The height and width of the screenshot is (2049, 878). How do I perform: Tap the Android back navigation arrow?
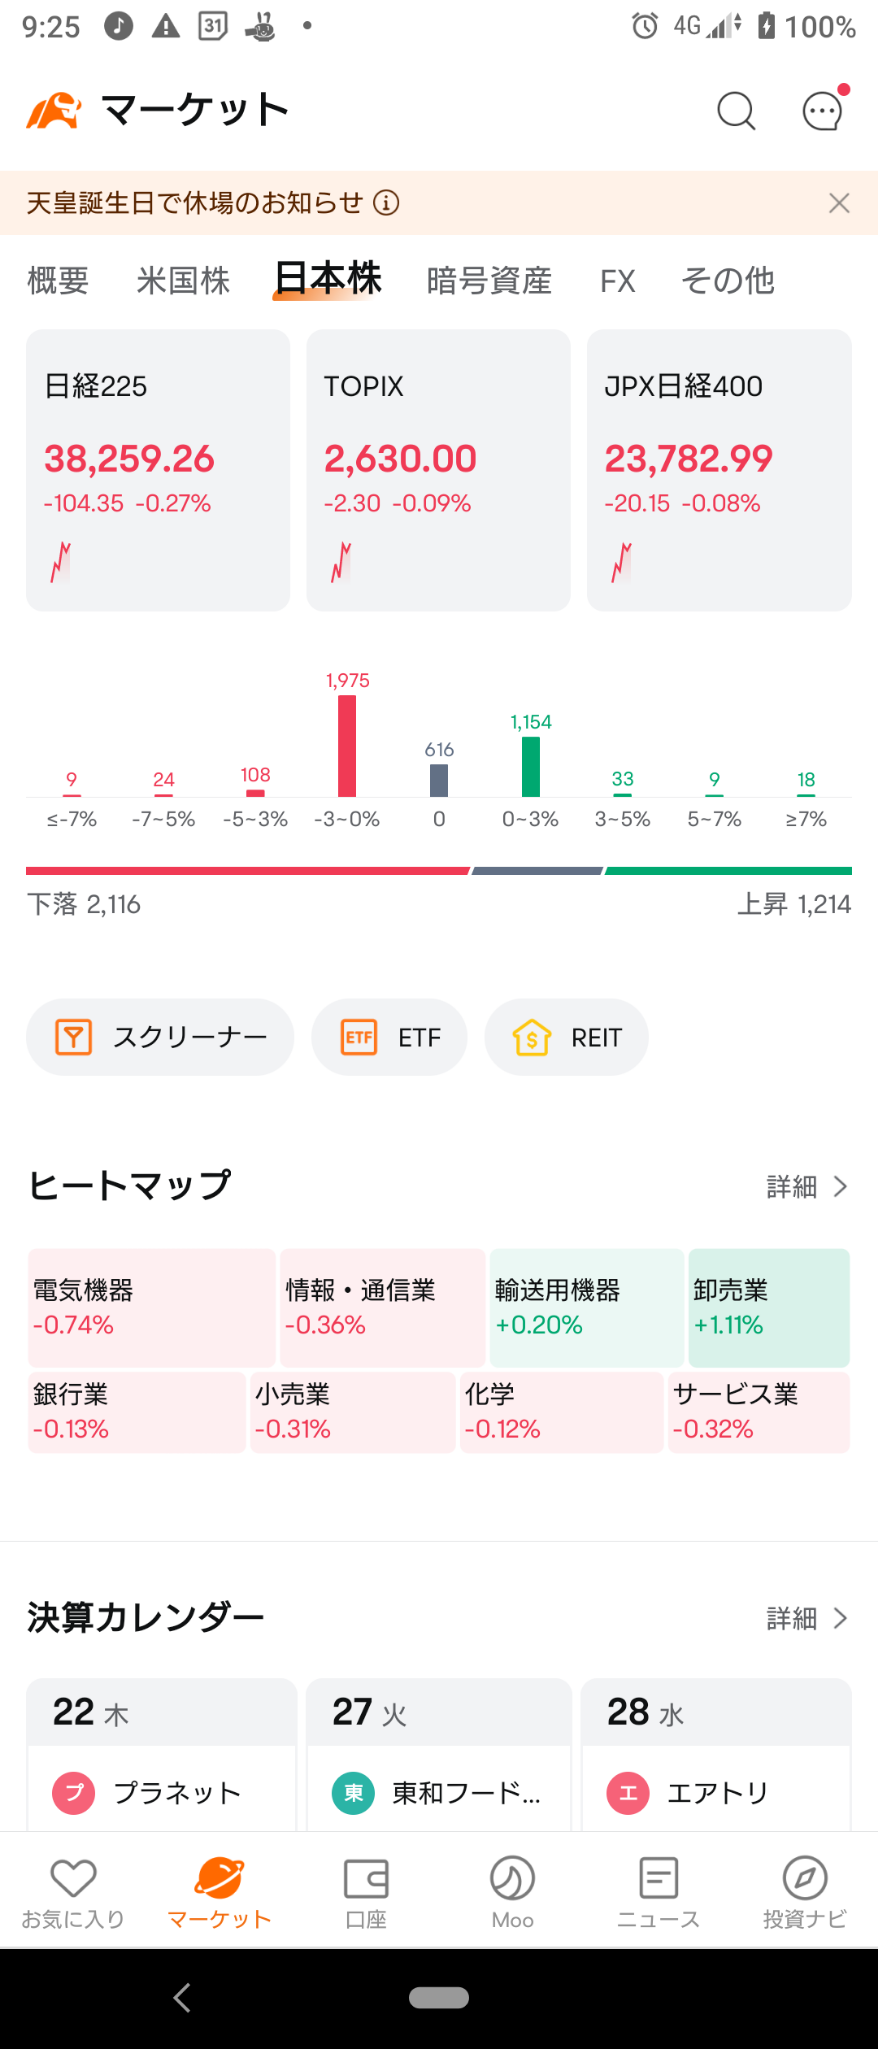(182, 1998)
